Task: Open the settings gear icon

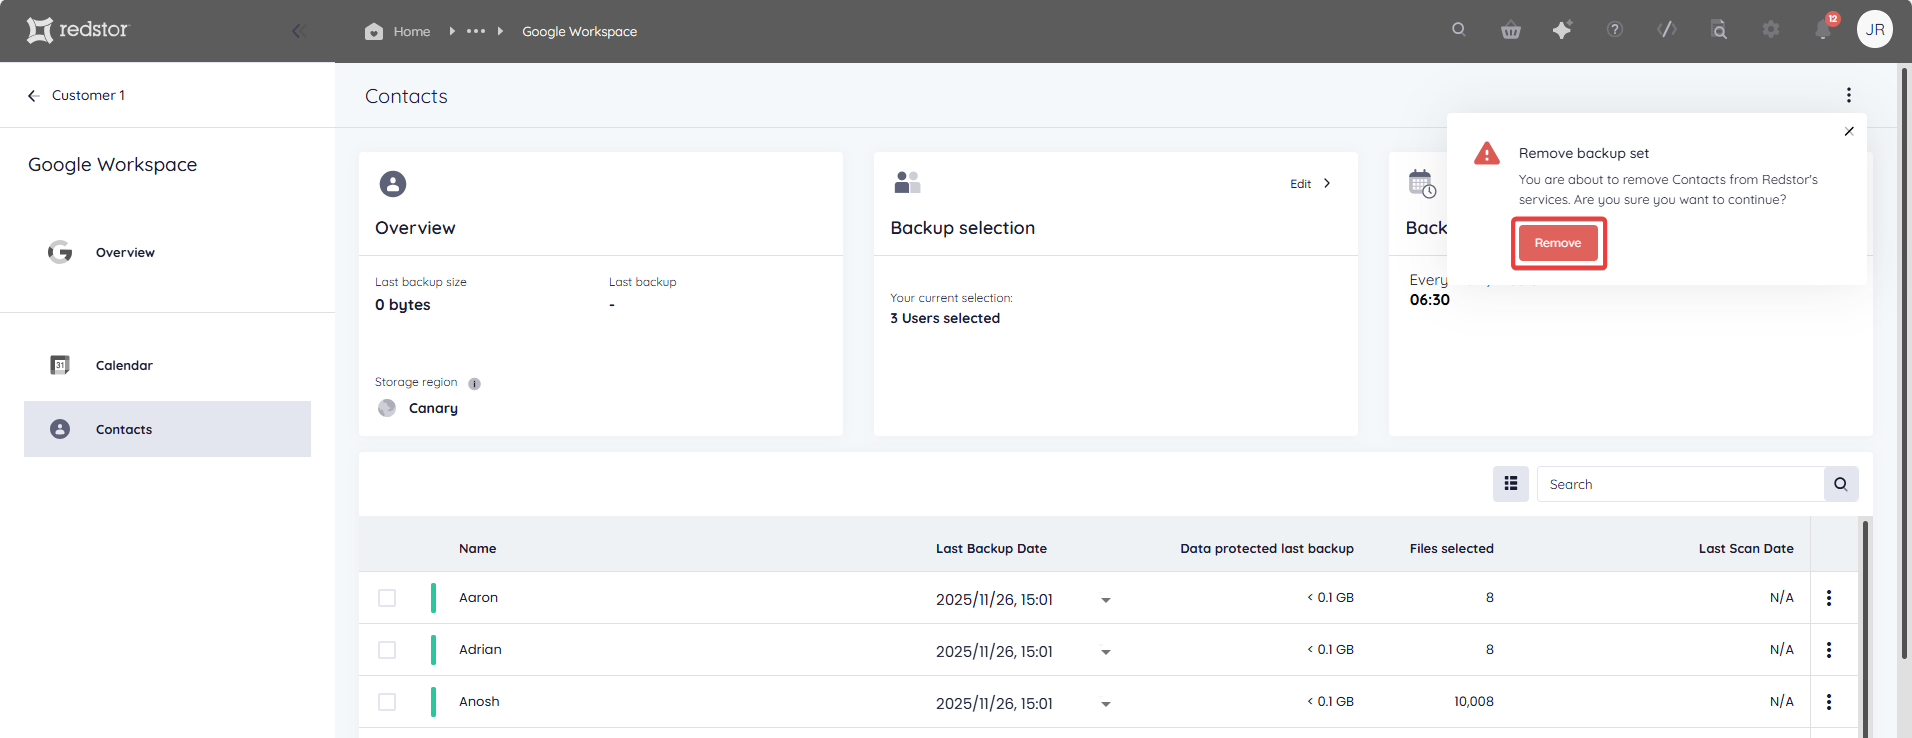Action: click(1771, 30)
